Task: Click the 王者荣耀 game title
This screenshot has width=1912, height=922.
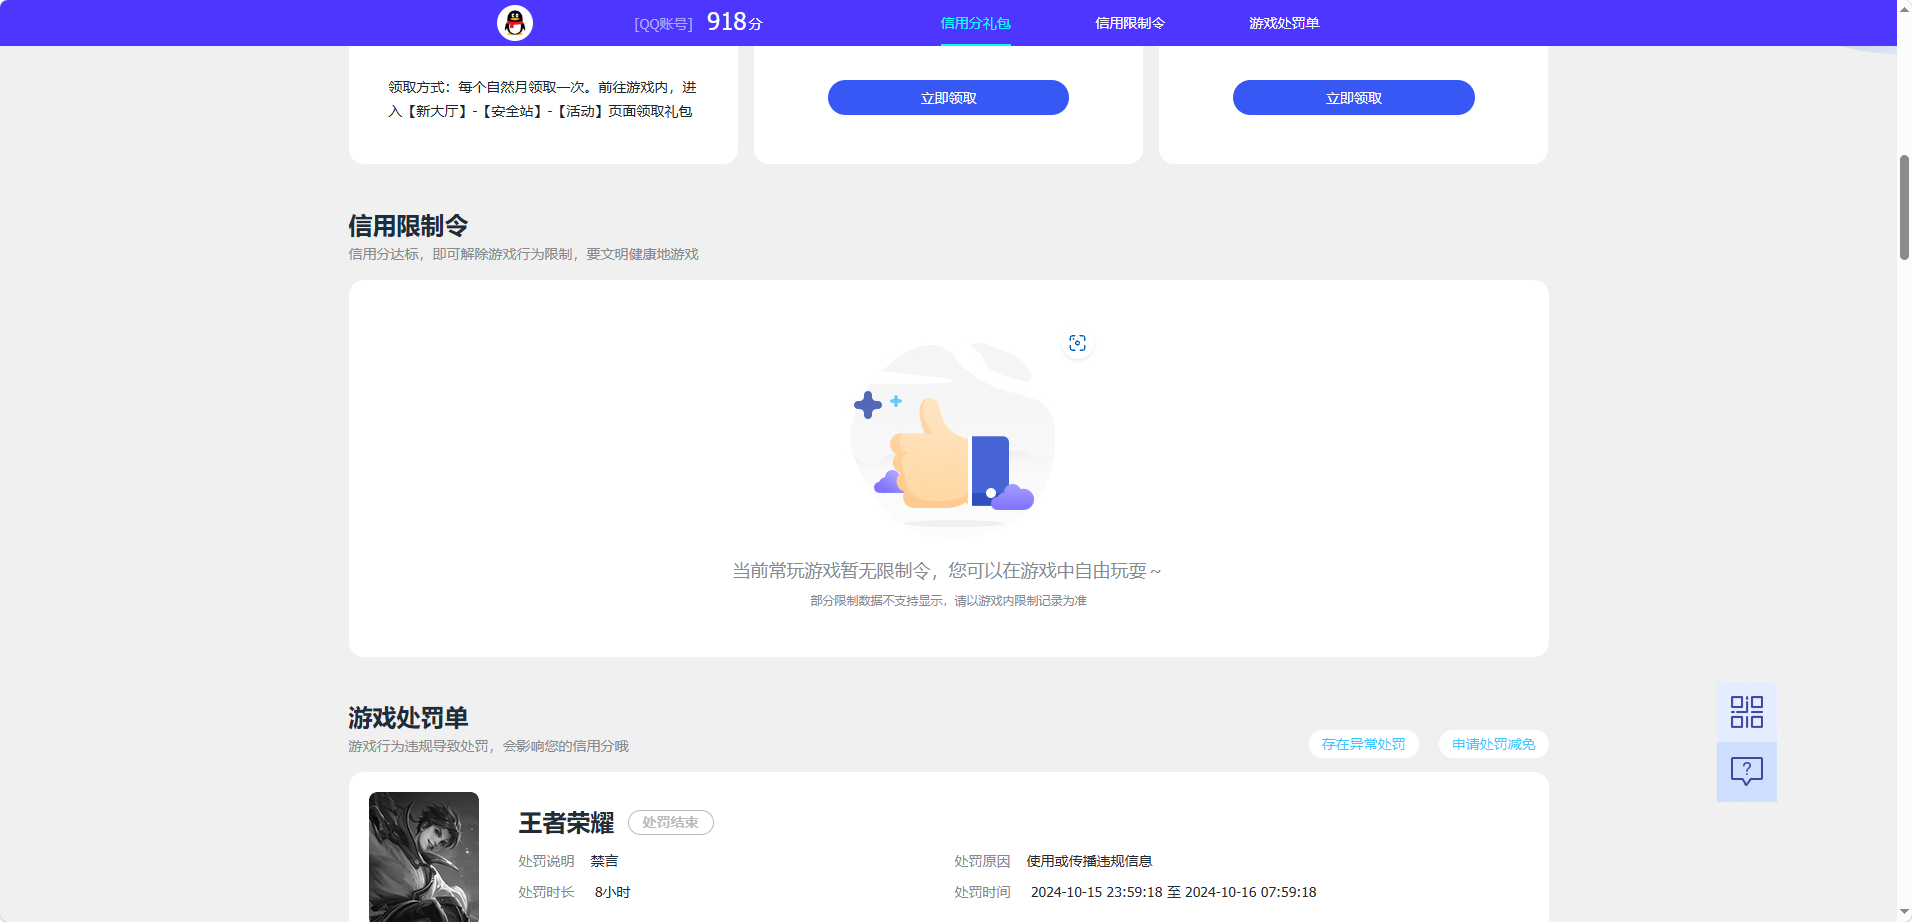Action: (x=566, y=823)
